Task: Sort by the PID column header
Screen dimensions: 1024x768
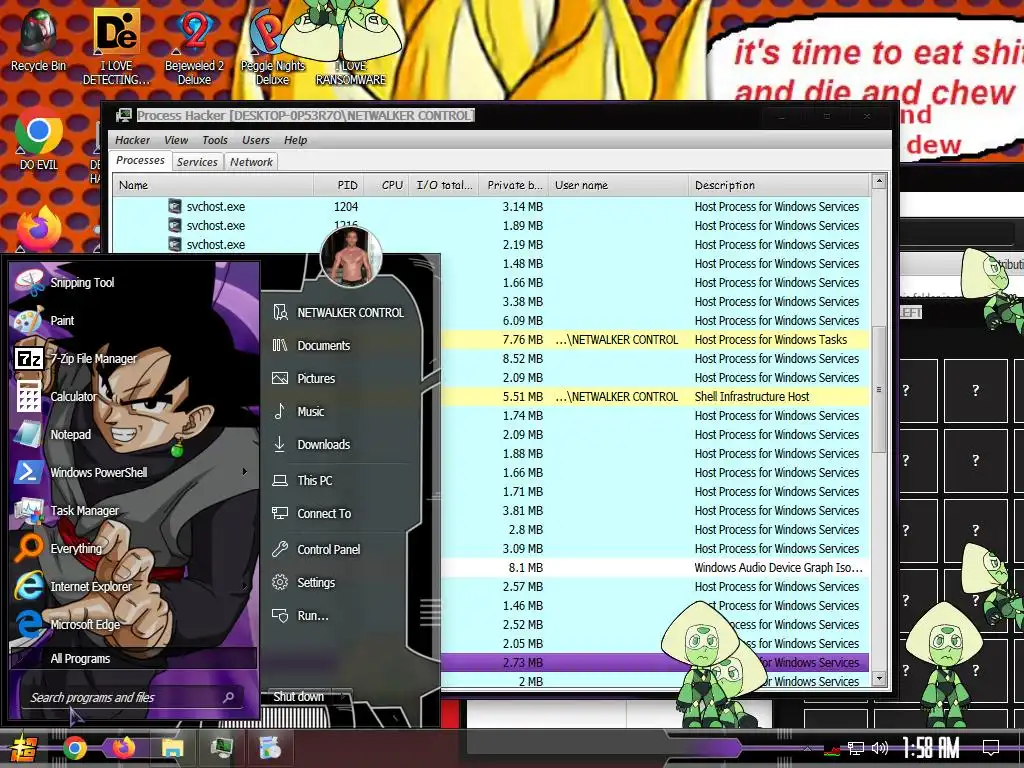Action: [339, 185]
